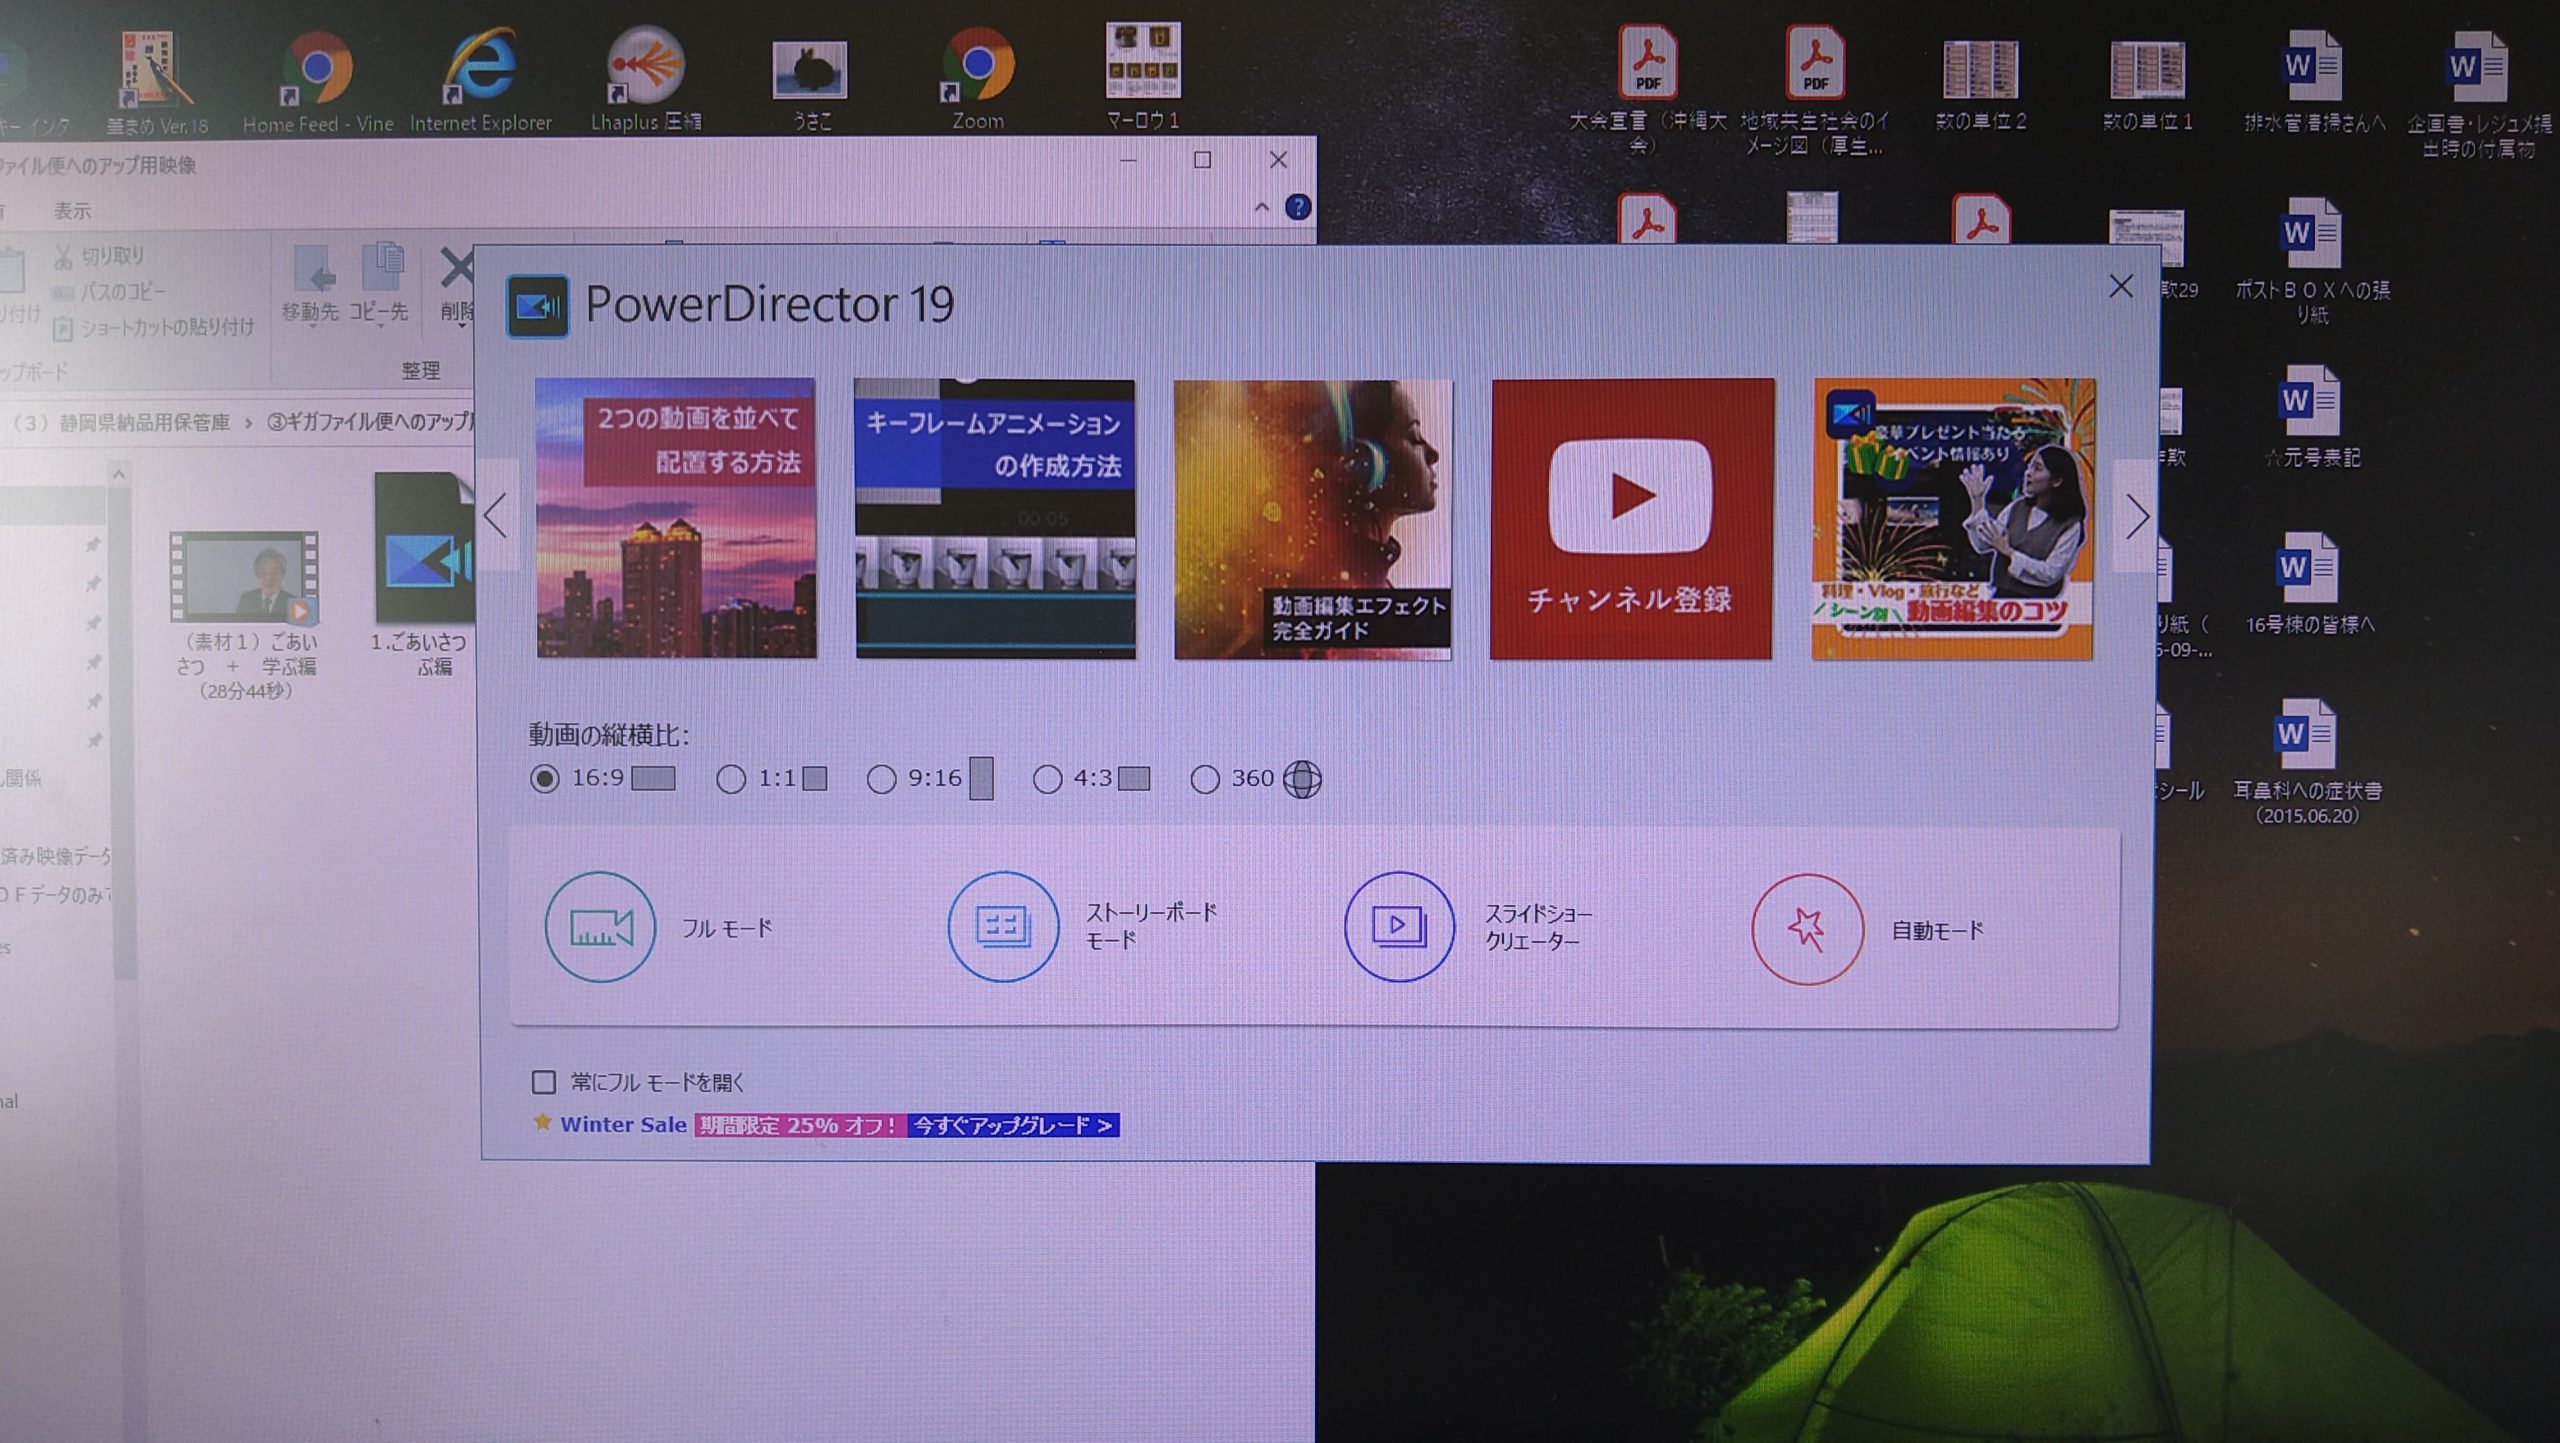Open 大会宣言 PDF desktop file
The image size is (2560, 1443).
point(1647,90)
